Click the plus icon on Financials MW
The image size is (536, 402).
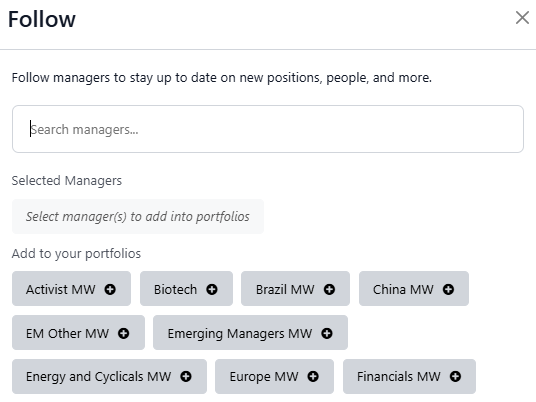tap(455, 377)
